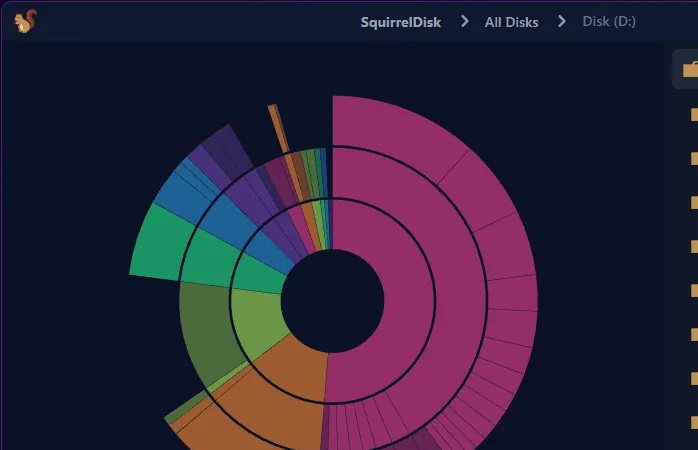Click the dark center hole of the sunburst chart
Viewport: 698px width, 450px height.
(x=332, y=301)
